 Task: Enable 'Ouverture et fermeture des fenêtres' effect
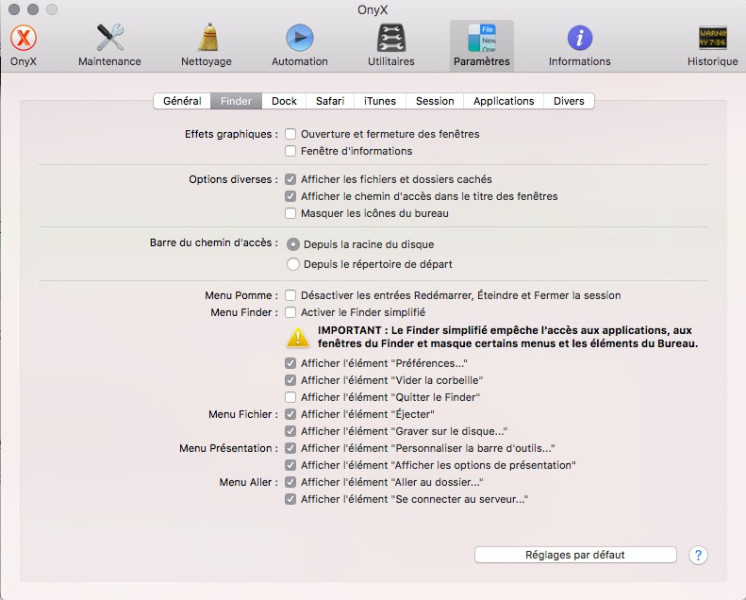pos(291,134)
